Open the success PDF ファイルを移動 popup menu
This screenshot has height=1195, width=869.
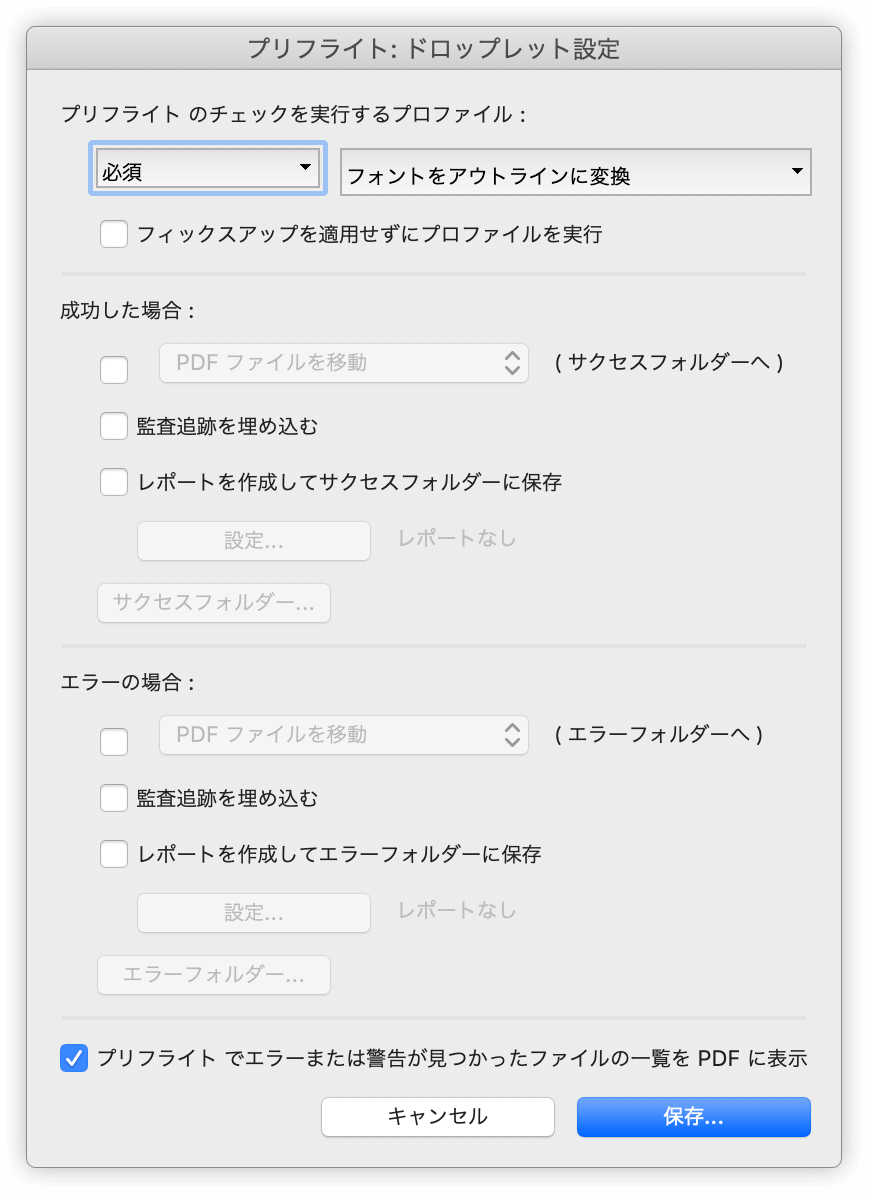pos(344,363)
